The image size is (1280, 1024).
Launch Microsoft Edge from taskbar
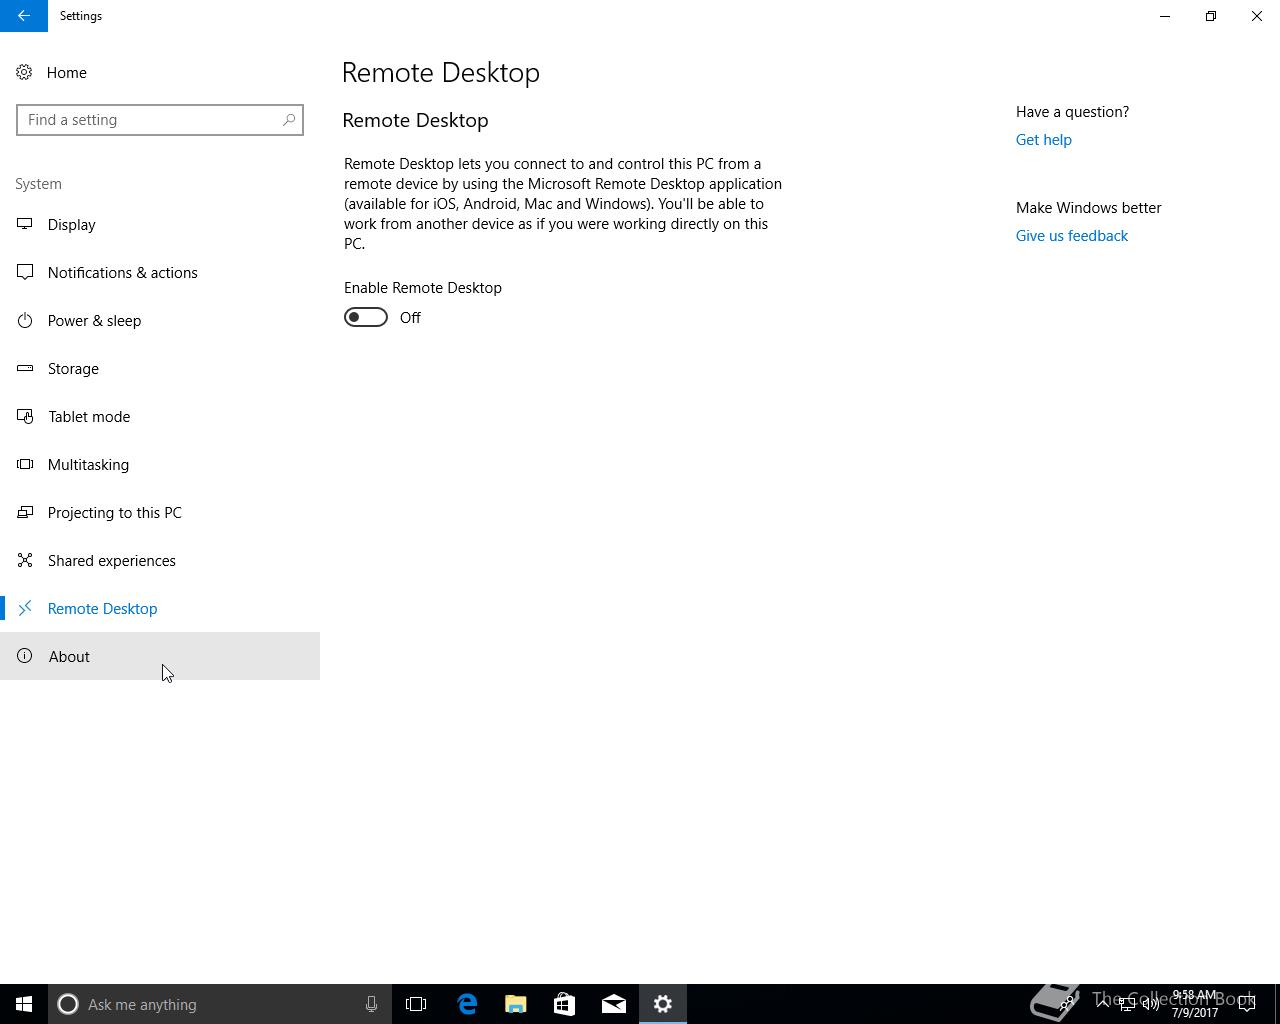(x=467, y=1004)
